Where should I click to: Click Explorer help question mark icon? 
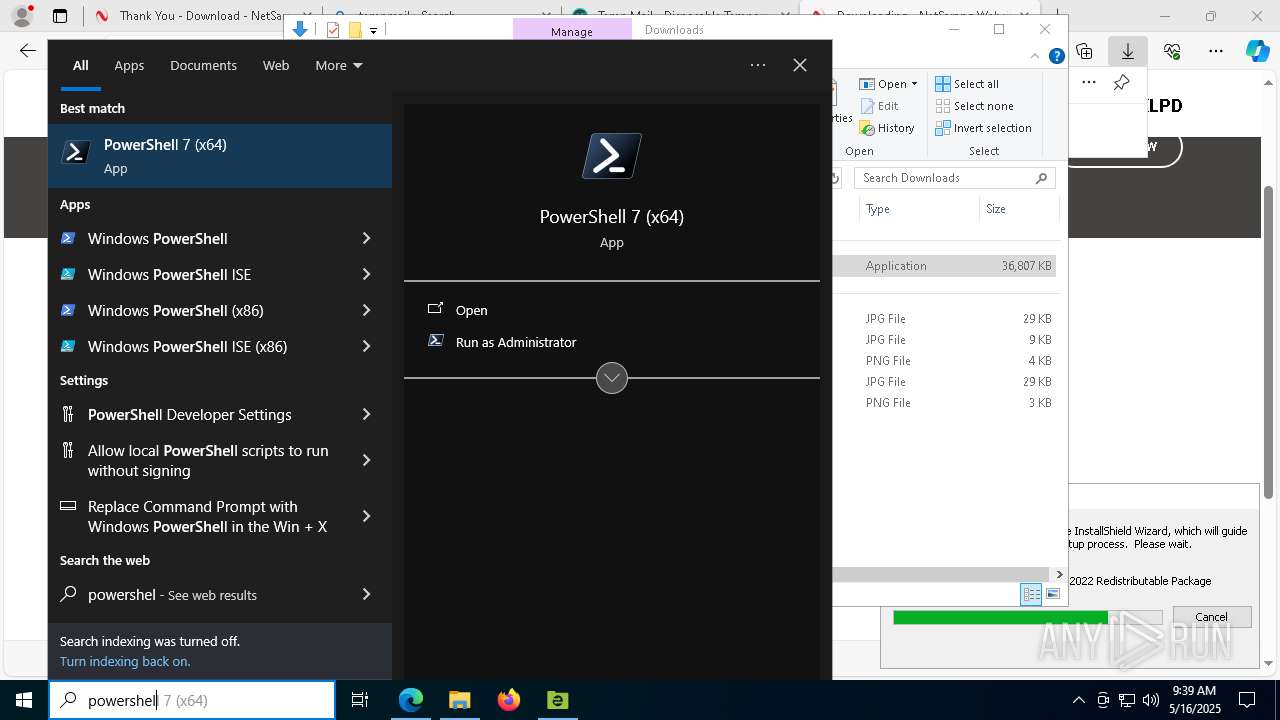pos(1056,56)
